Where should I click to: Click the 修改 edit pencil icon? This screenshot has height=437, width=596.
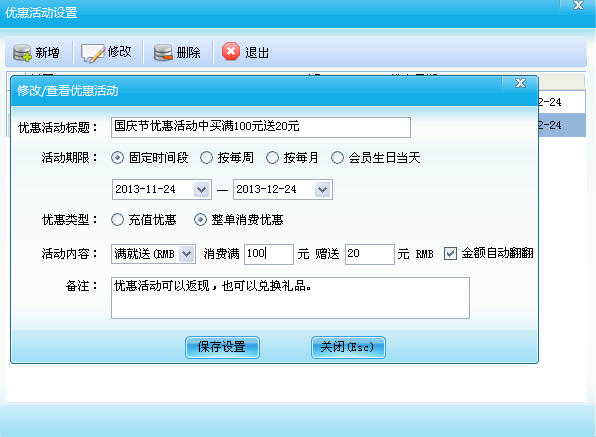[92, 53]
